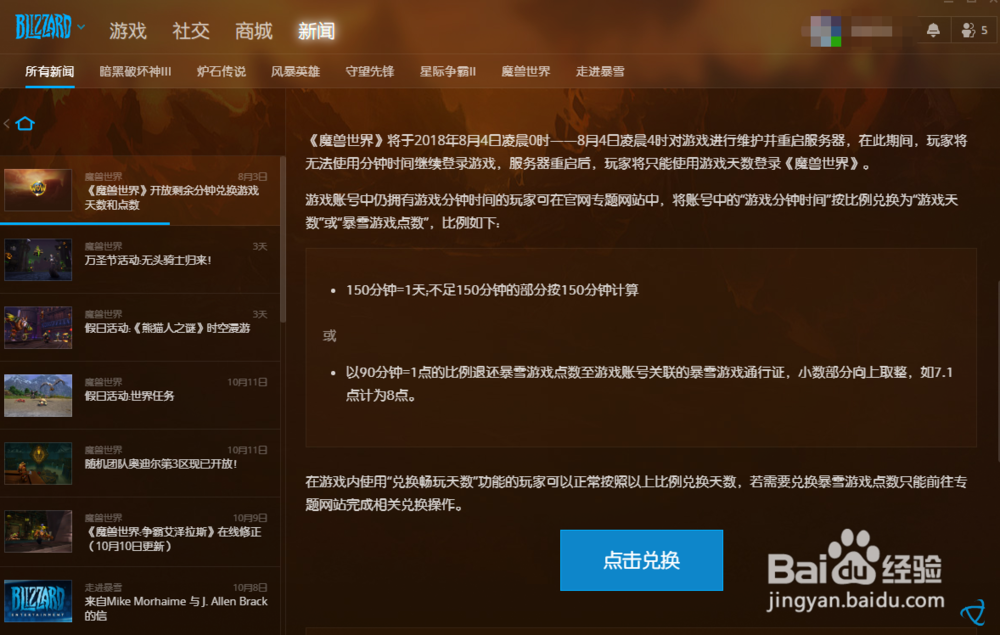Open news 假日活动:世界任务

coord(140,395)
